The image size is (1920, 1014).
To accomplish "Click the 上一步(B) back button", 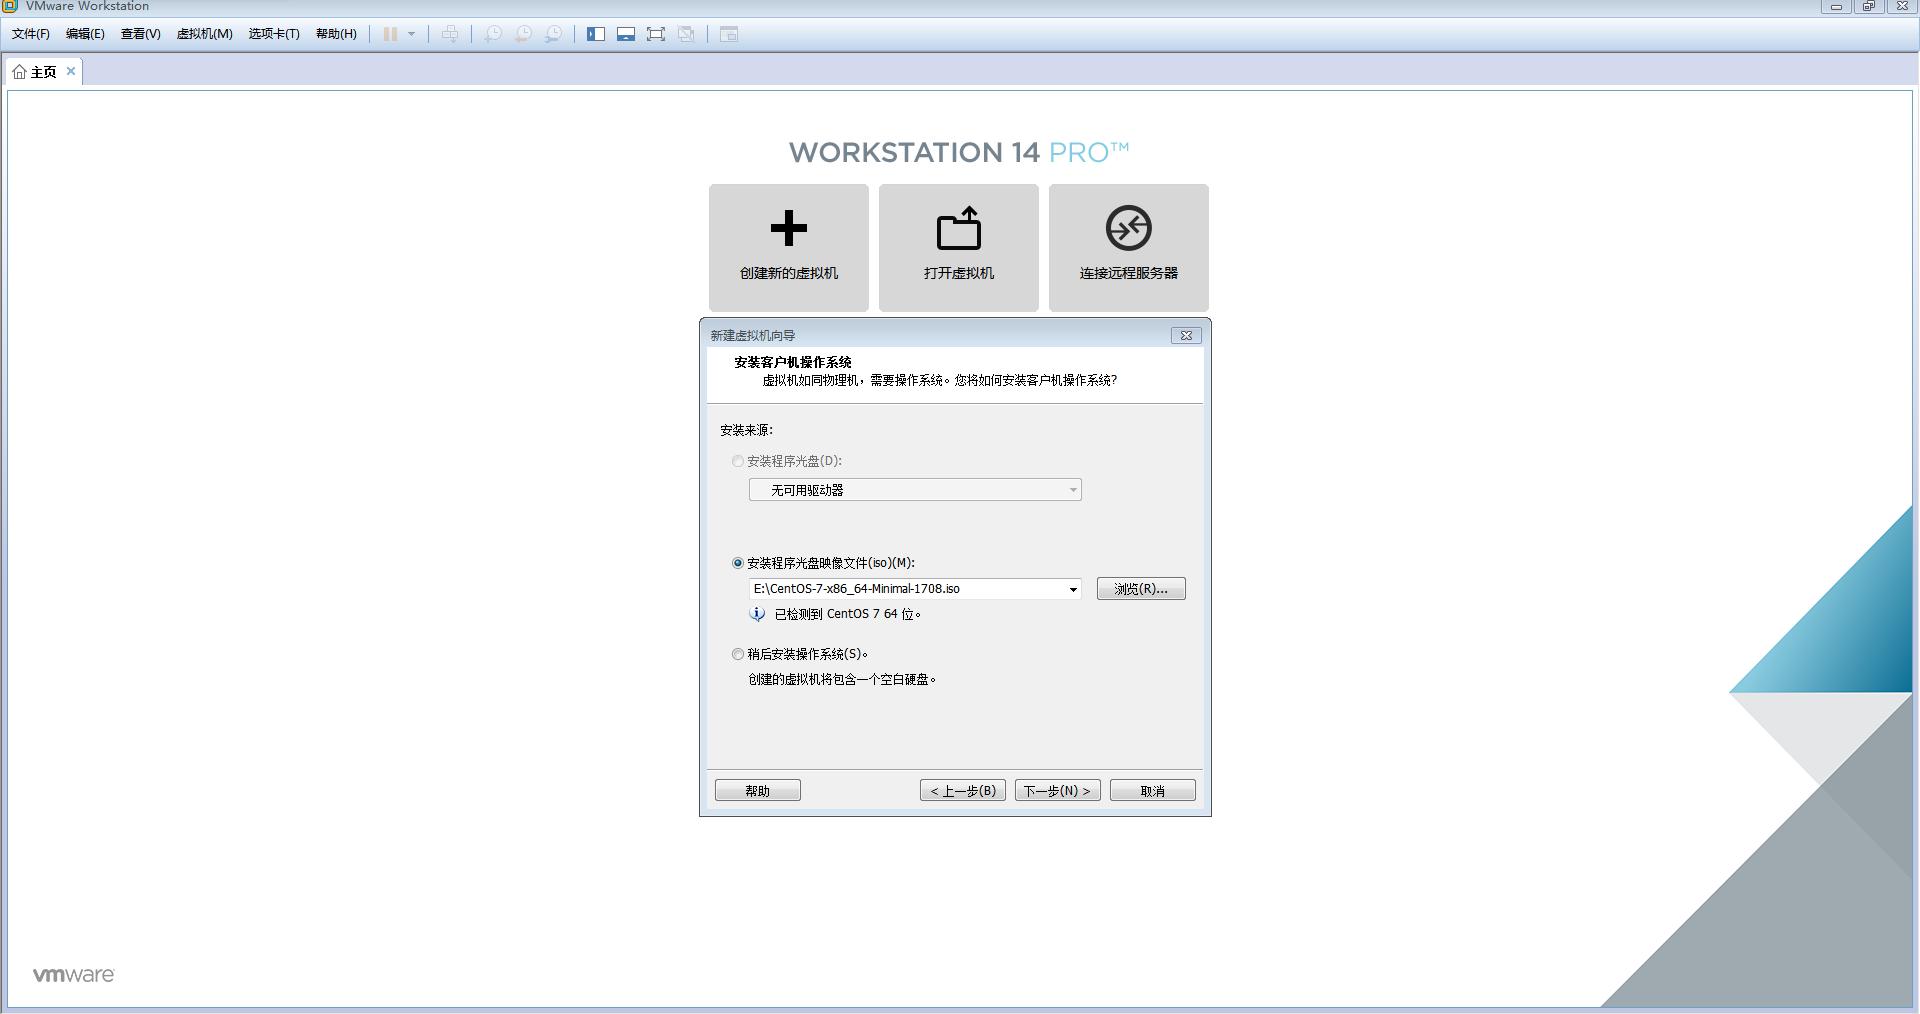I will [x=963, y=790].
